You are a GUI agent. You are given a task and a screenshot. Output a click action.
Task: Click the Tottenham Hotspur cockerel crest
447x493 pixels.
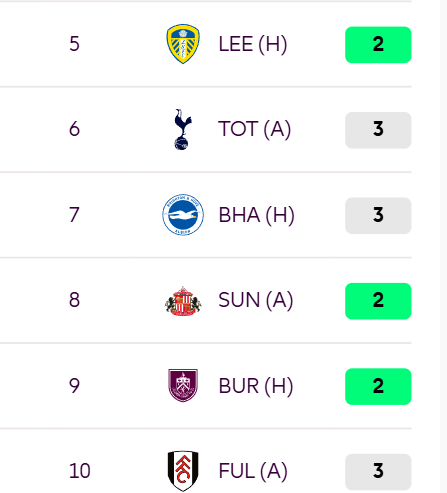pos(183,129)
